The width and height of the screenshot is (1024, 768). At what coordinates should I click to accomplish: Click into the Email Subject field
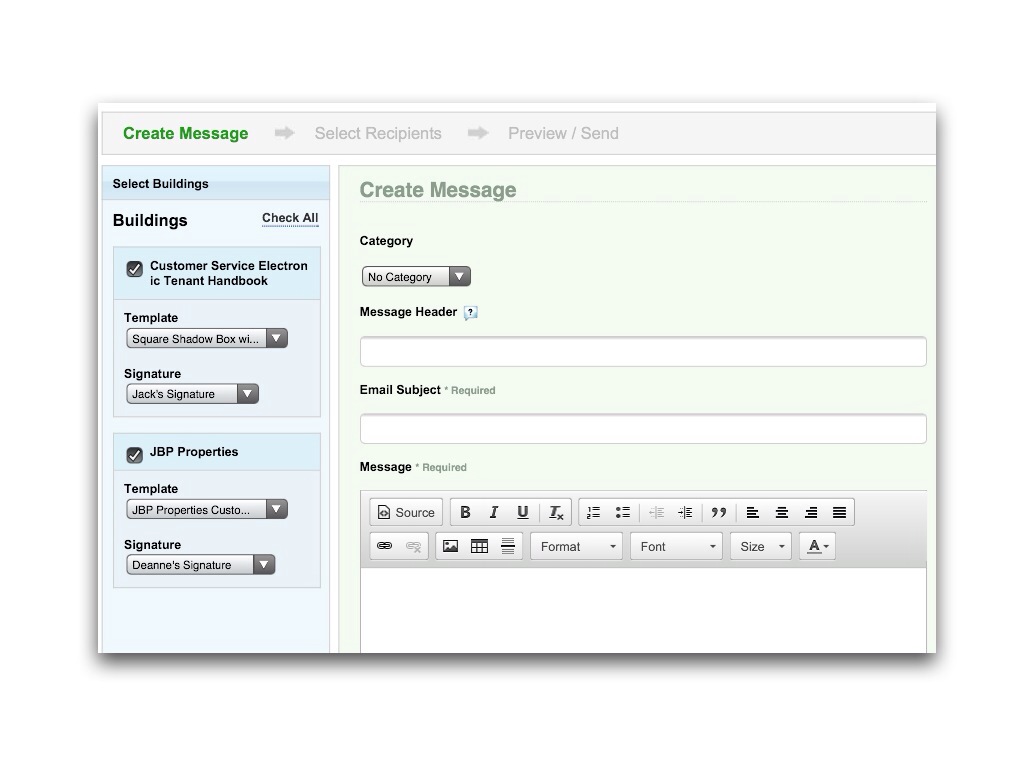tap(642, 429)
